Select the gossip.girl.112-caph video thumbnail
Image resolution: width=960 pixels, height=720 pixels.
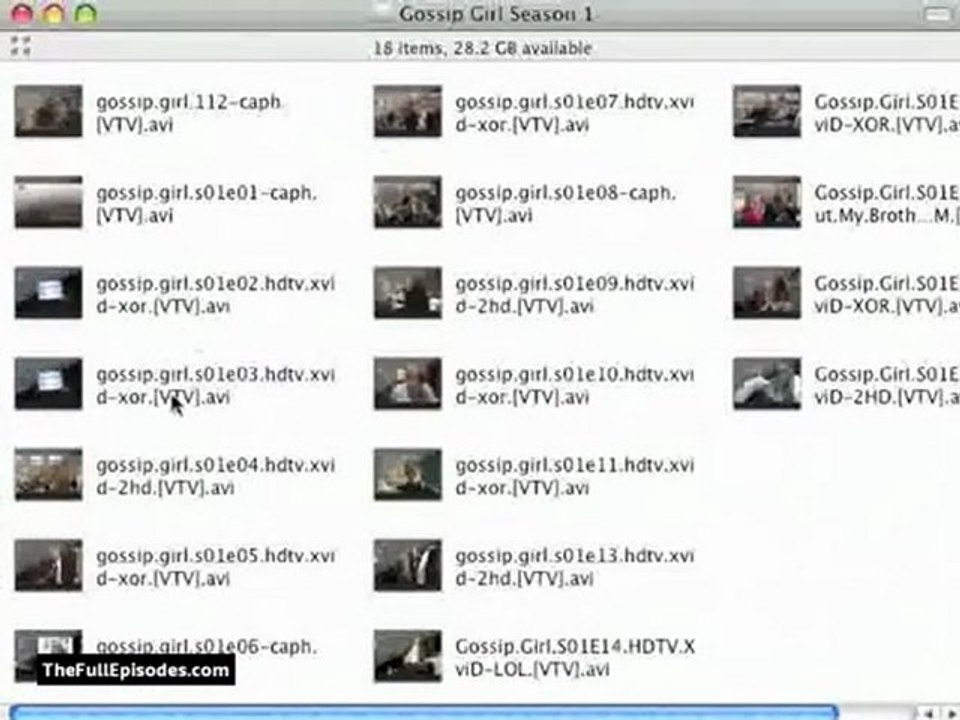pyautogui.click(x=48, y=111)
